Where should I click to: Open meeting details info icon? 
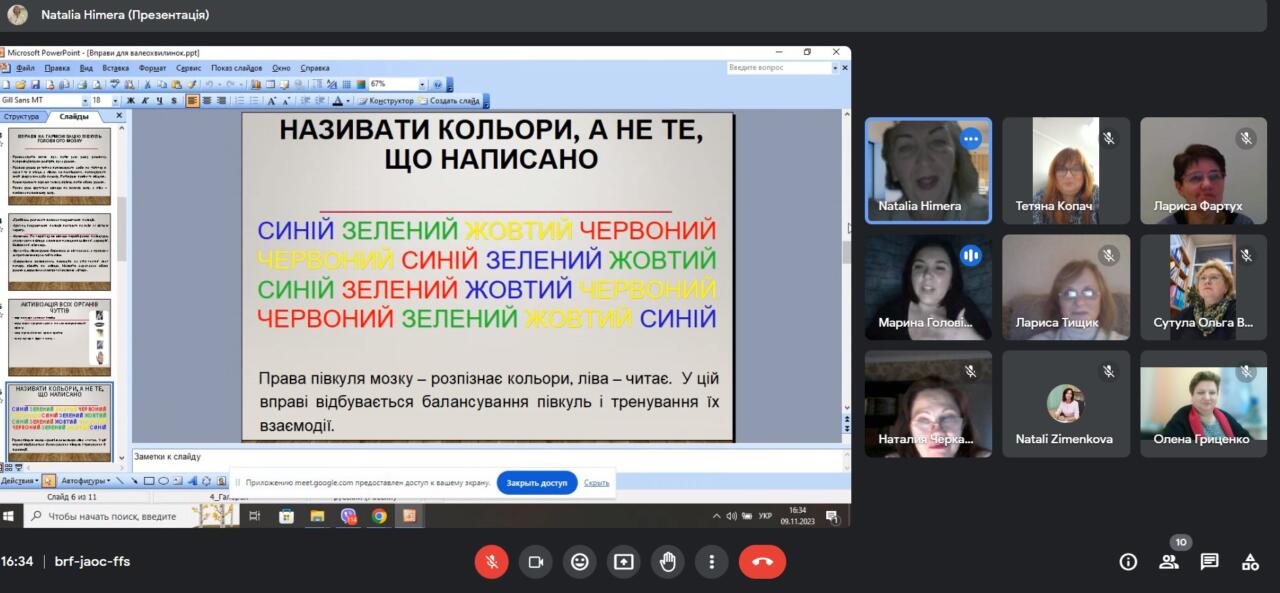[1128, 562]
